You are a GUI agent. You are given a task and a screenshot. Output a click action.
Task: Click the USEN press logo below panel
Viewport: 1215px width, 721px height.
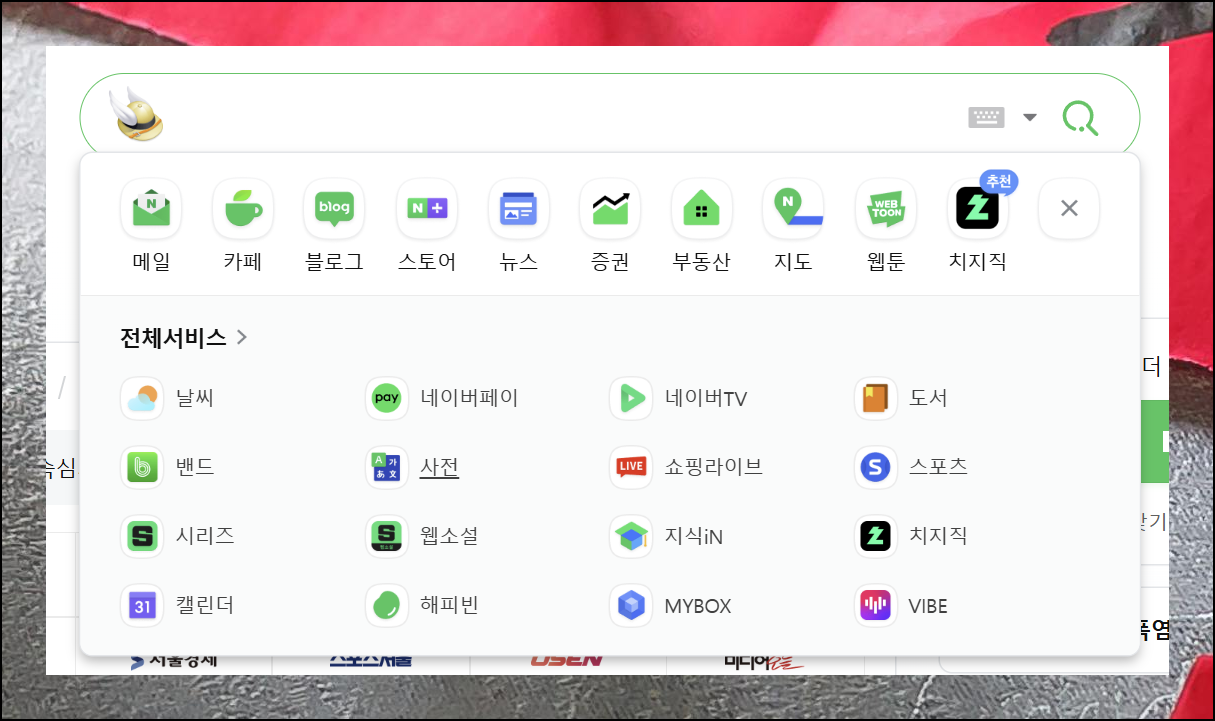tap(566, 660)
